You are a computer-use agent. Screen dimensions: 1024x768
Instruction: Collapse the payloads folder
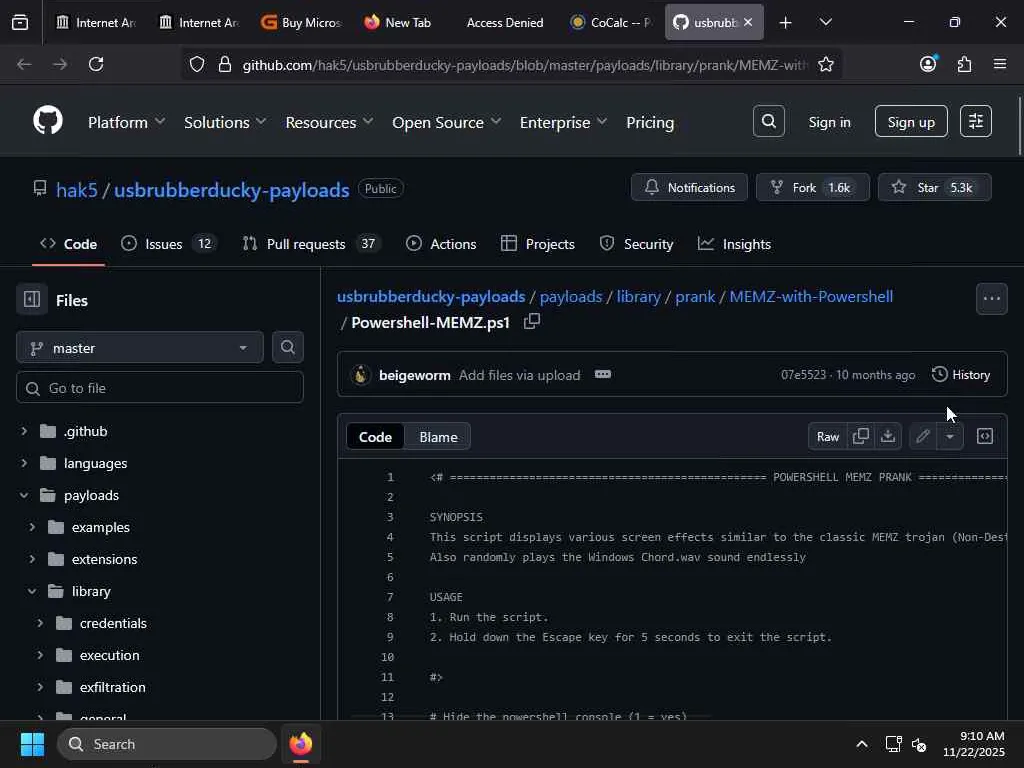(24, 495)
